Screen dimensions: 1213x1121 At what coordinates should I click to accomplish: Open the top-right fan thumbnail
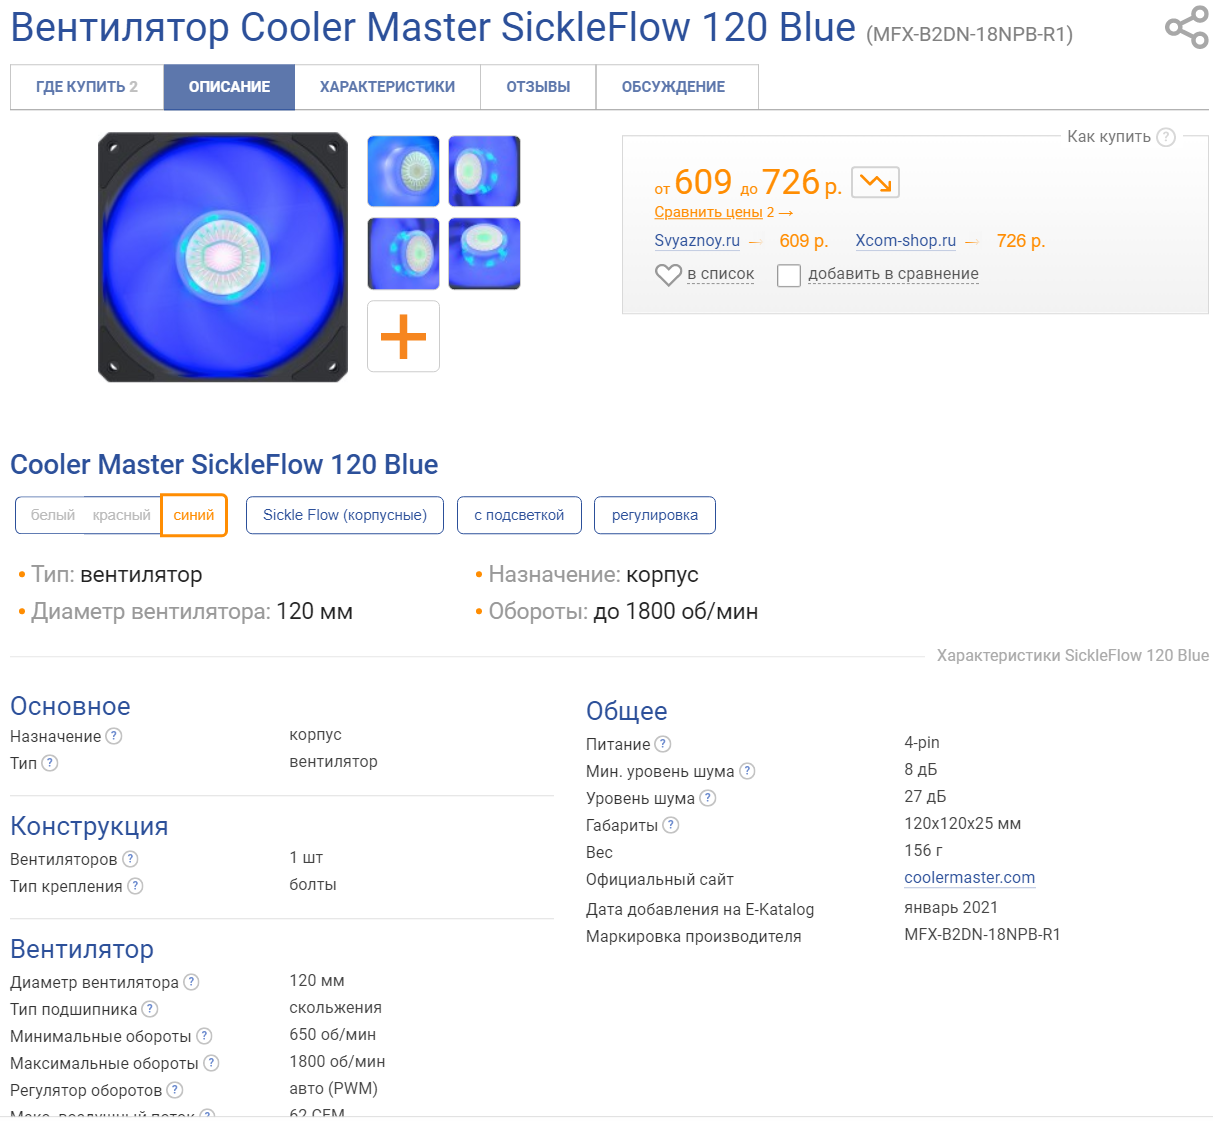point(484,171)
